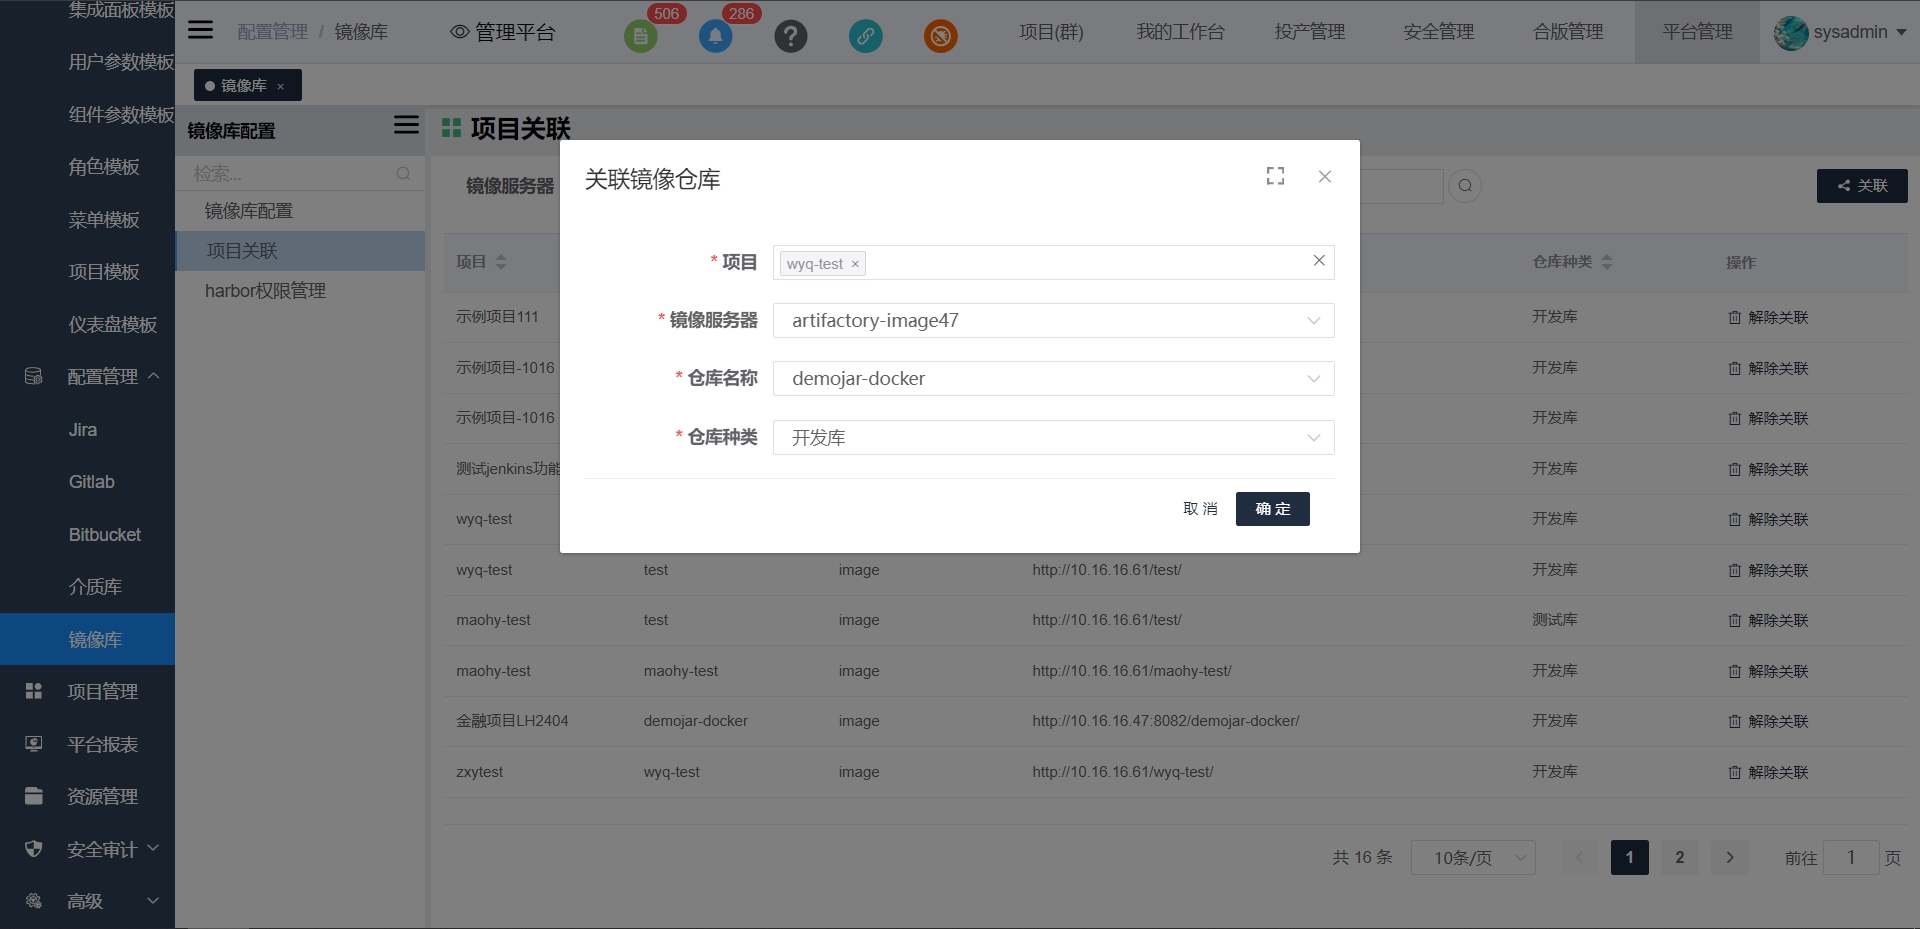Open the 仓库名称 dropdown showing demojar-docker
1920x929 pixels.
point(1053,379)
